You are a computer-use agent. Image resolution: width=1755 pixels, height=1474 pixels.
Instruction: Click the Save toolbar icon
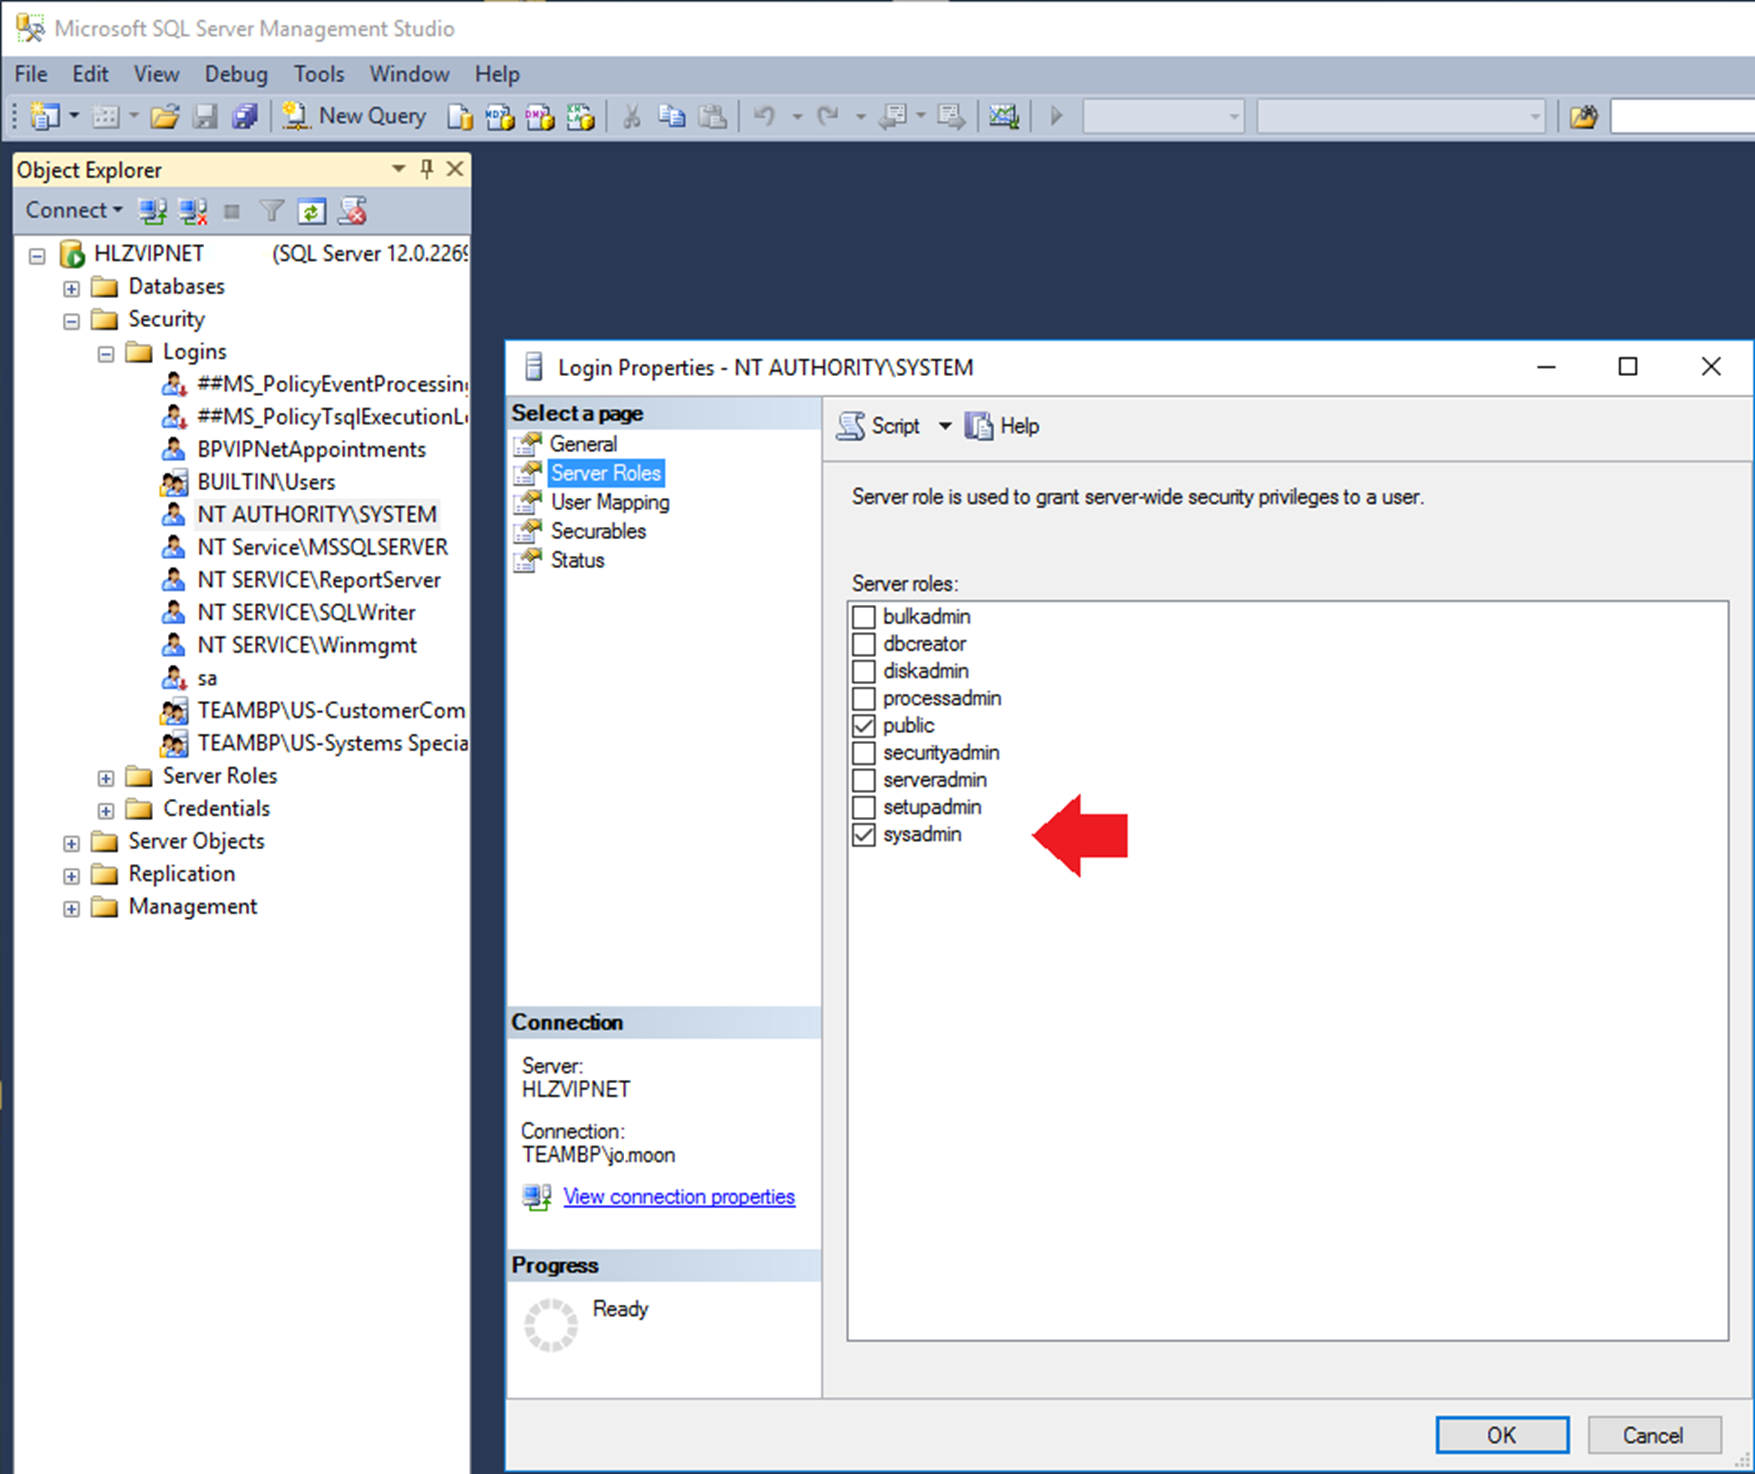206,116
